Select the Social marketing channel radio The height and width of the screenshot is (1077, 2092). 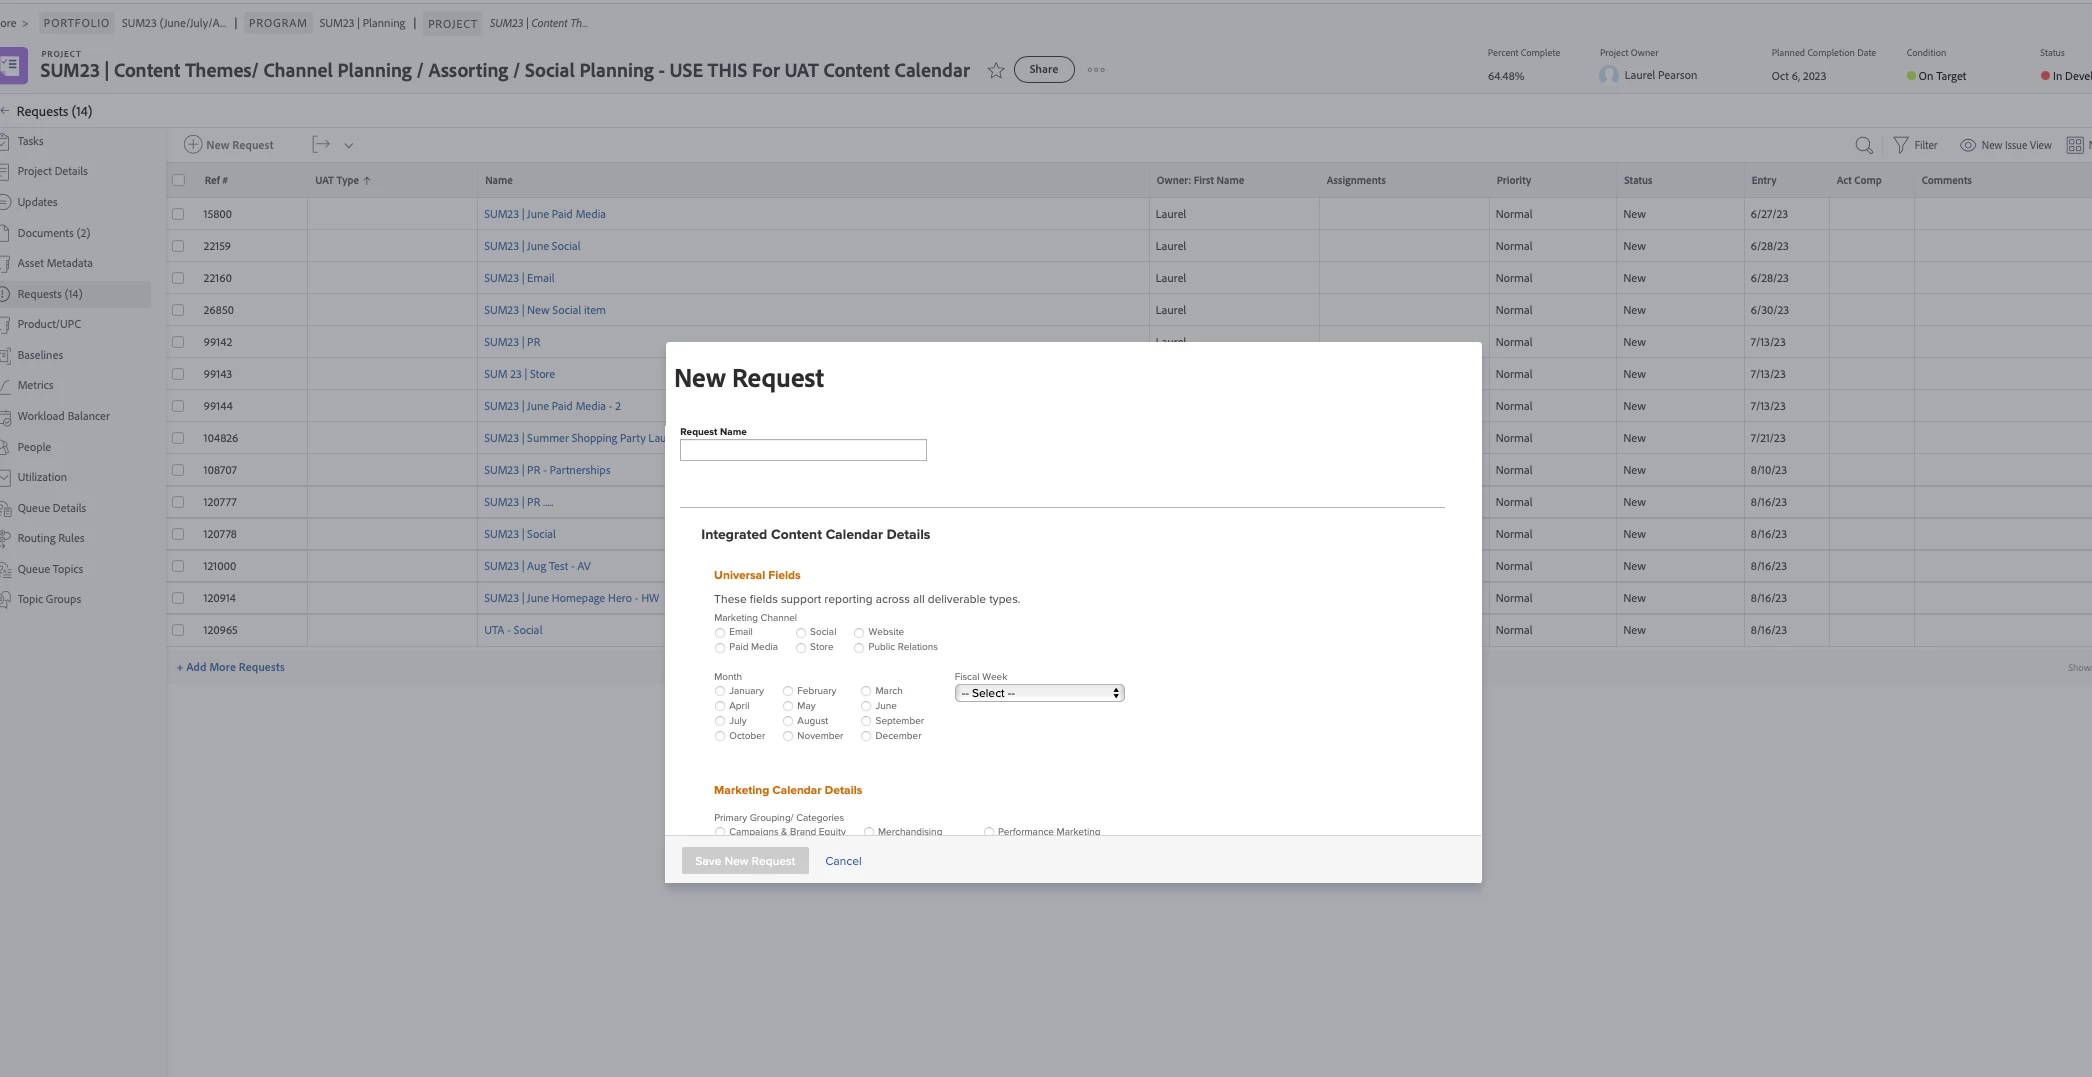pyautogui.click(x=801, y=633)
